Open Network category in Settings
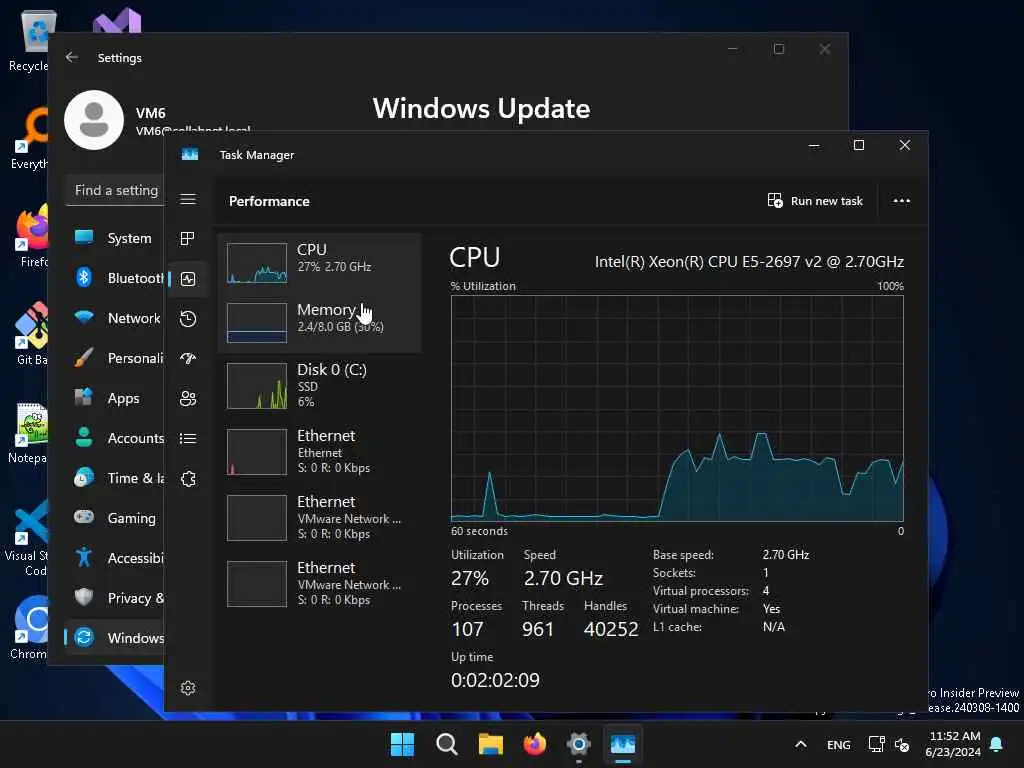The width and height of the screenshot is (1024, 768). coord(115,318)
